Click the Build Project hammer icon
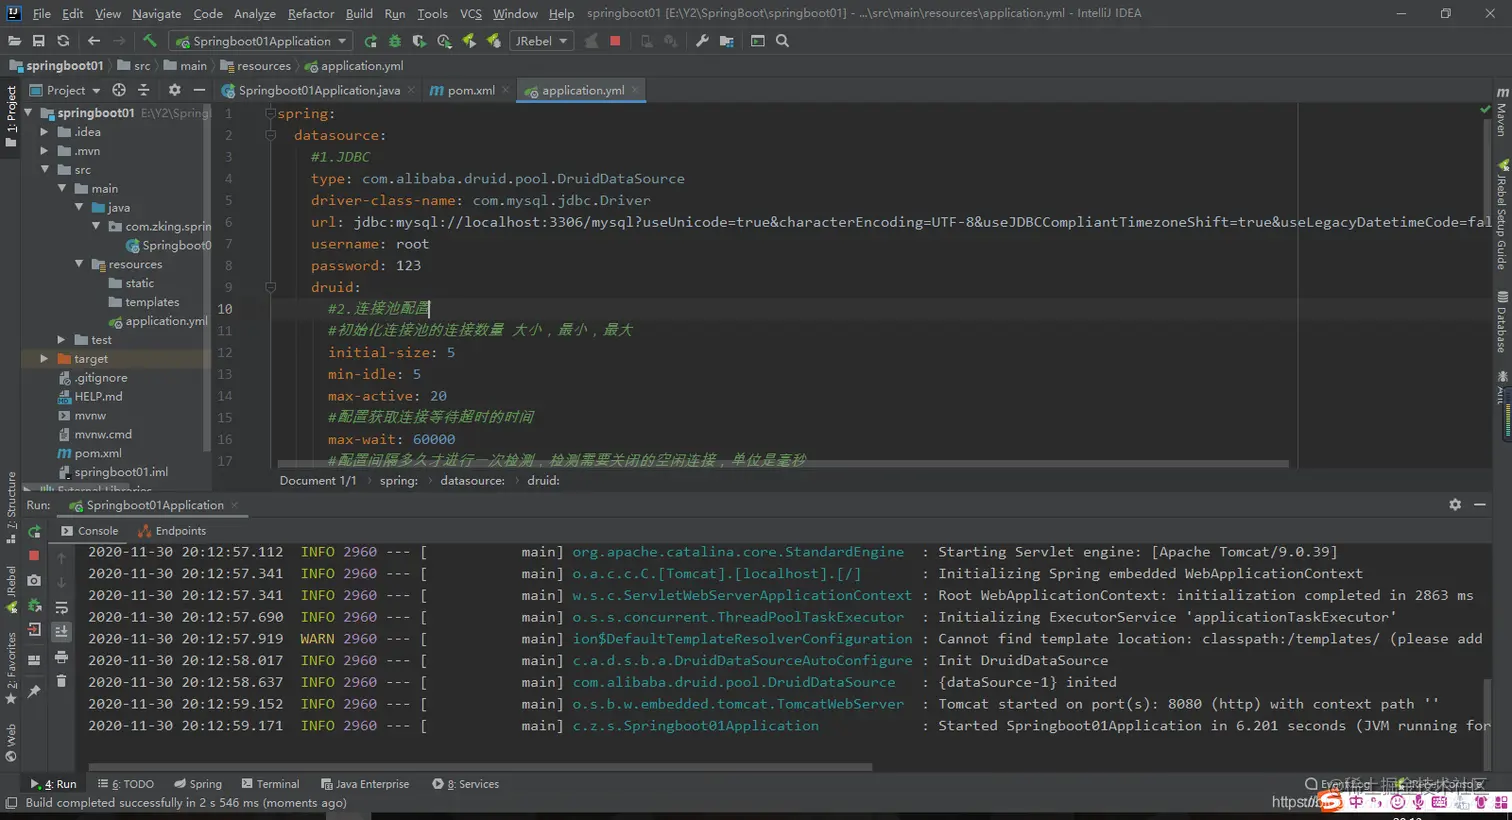Screen dimensions: 1512x820 tap(149, 41)
